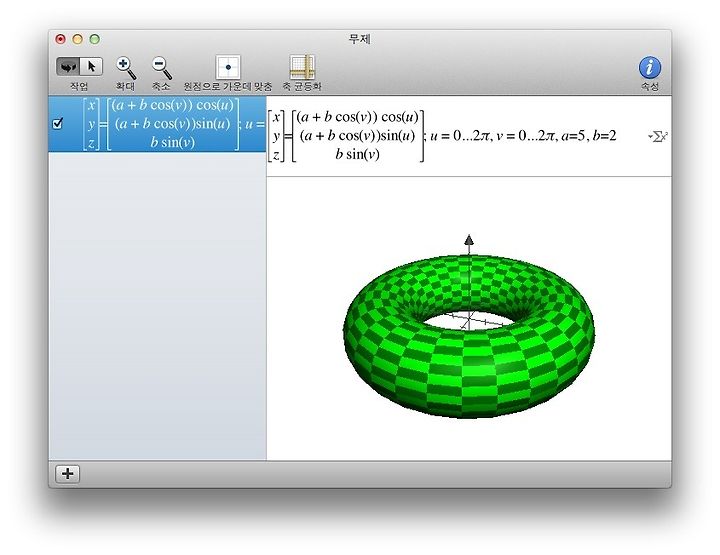The width and height of the screenshot is (720, 555).
Task: Add new equation with plus button
Action: pos(68,473)
